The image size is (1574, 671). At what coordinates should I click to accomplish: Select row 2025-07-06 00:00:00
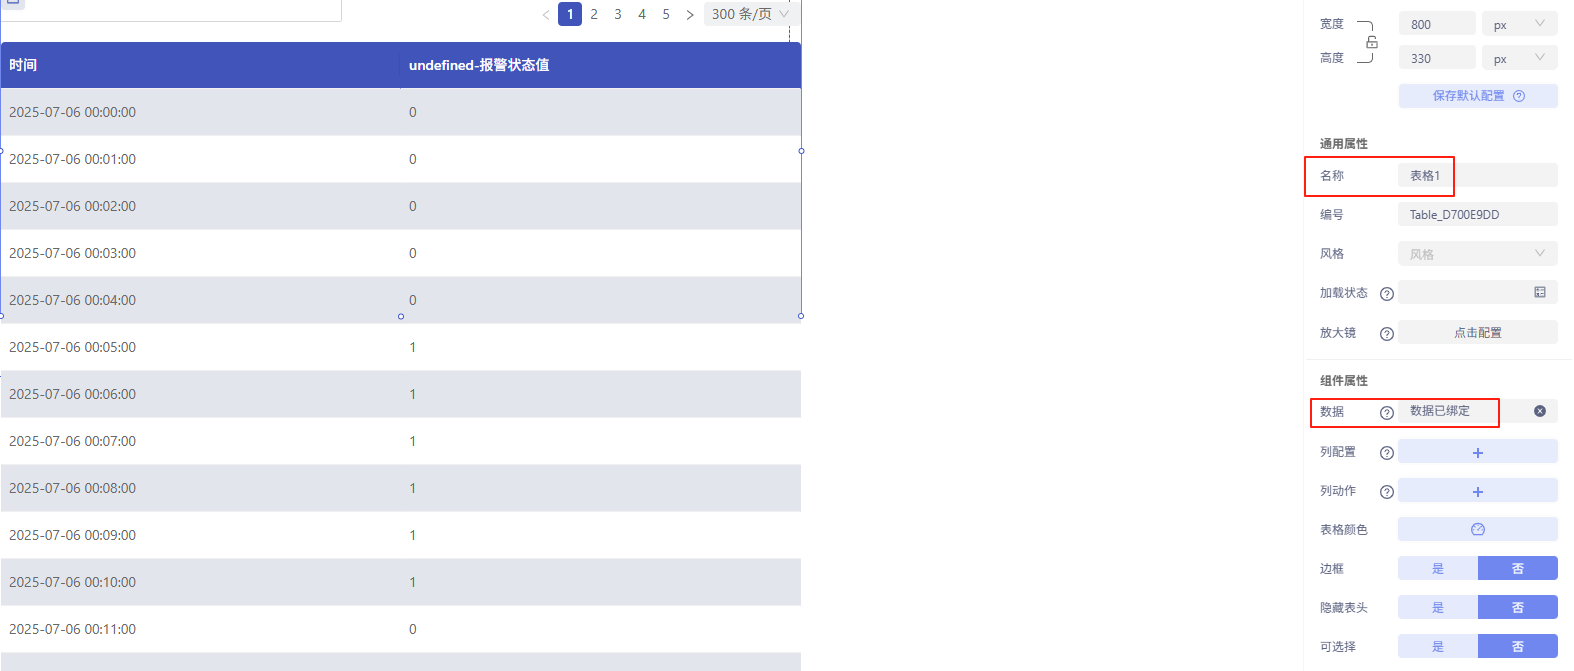coord(401,112)
